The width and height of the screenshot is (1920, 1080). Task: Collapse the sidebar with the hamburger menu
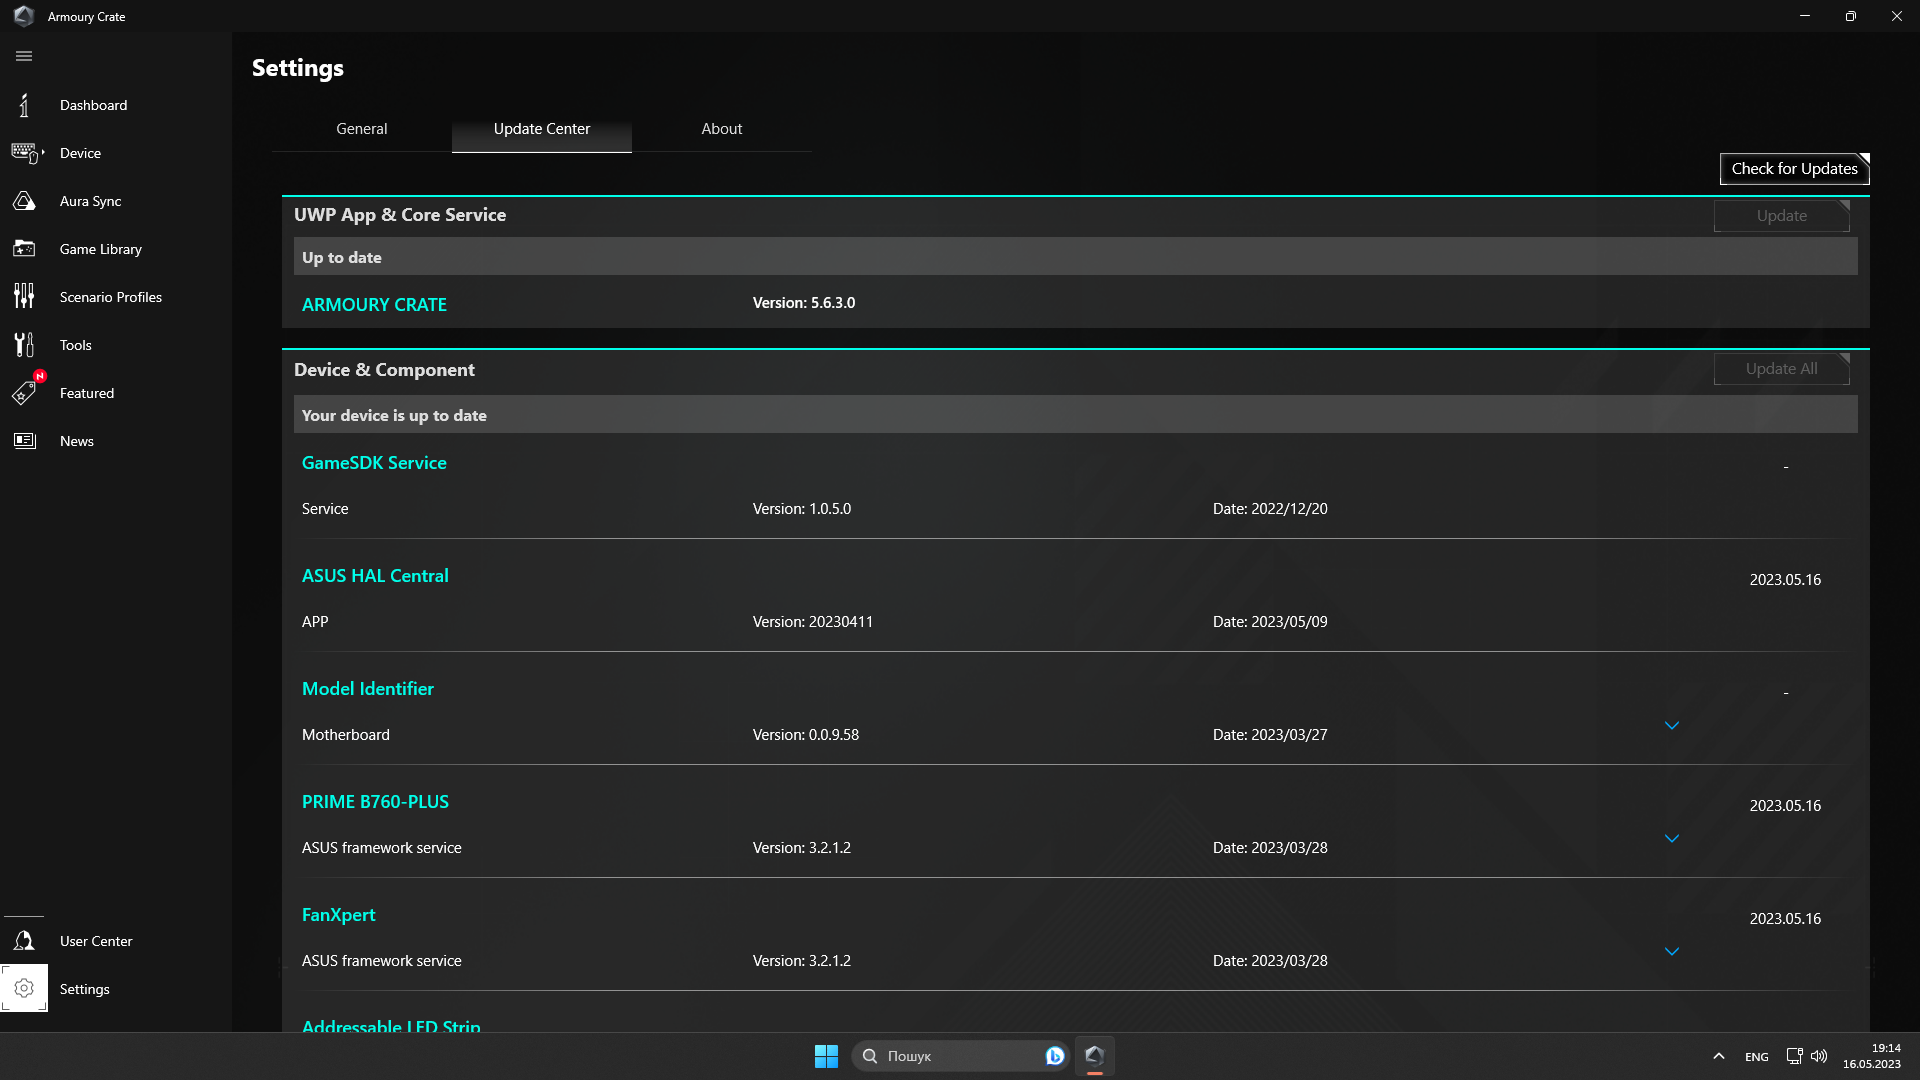tap(24, 56)
